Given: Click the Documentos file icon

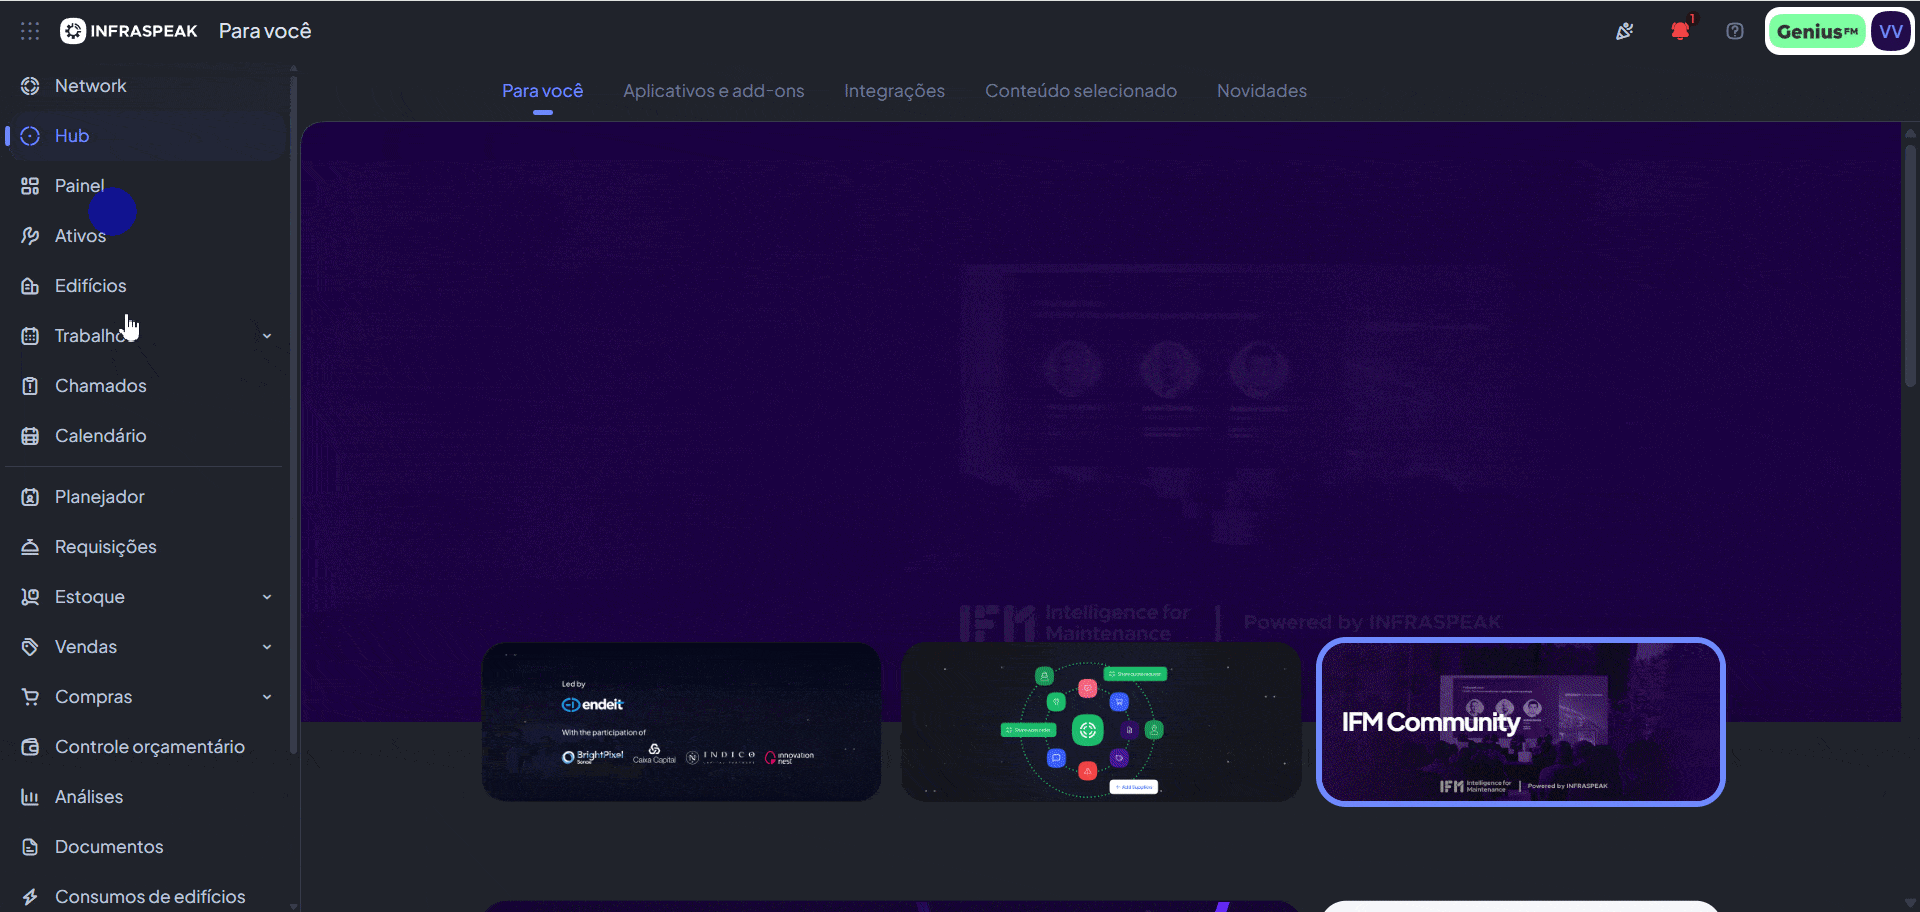Looking at the screenshot, I should tap(30, 847).
